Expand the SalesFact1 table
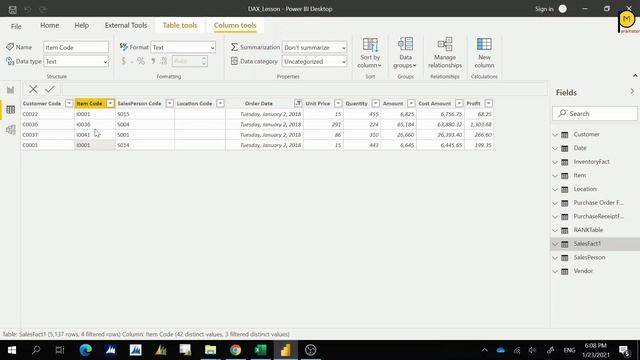640x360 pixels. [555, 244]
